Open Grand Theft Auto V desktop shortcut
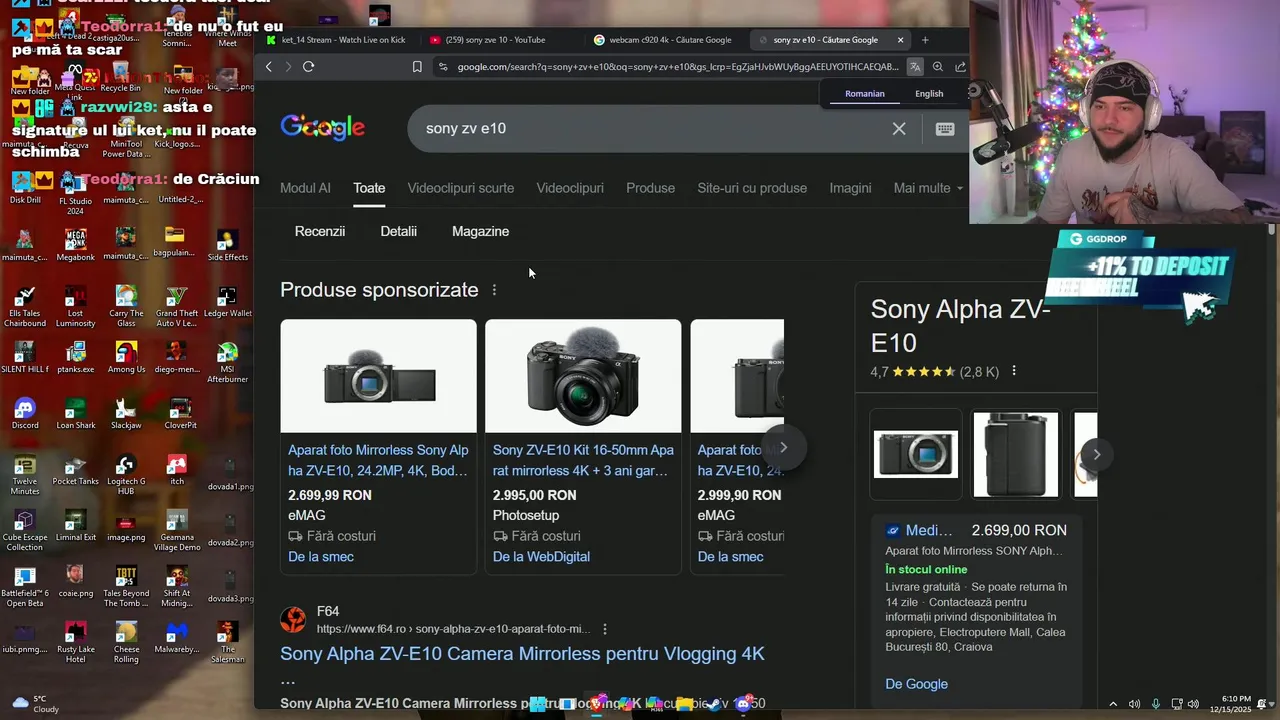Image resolution: width=1280 pixels, height=720 pixels. point(177,306)
